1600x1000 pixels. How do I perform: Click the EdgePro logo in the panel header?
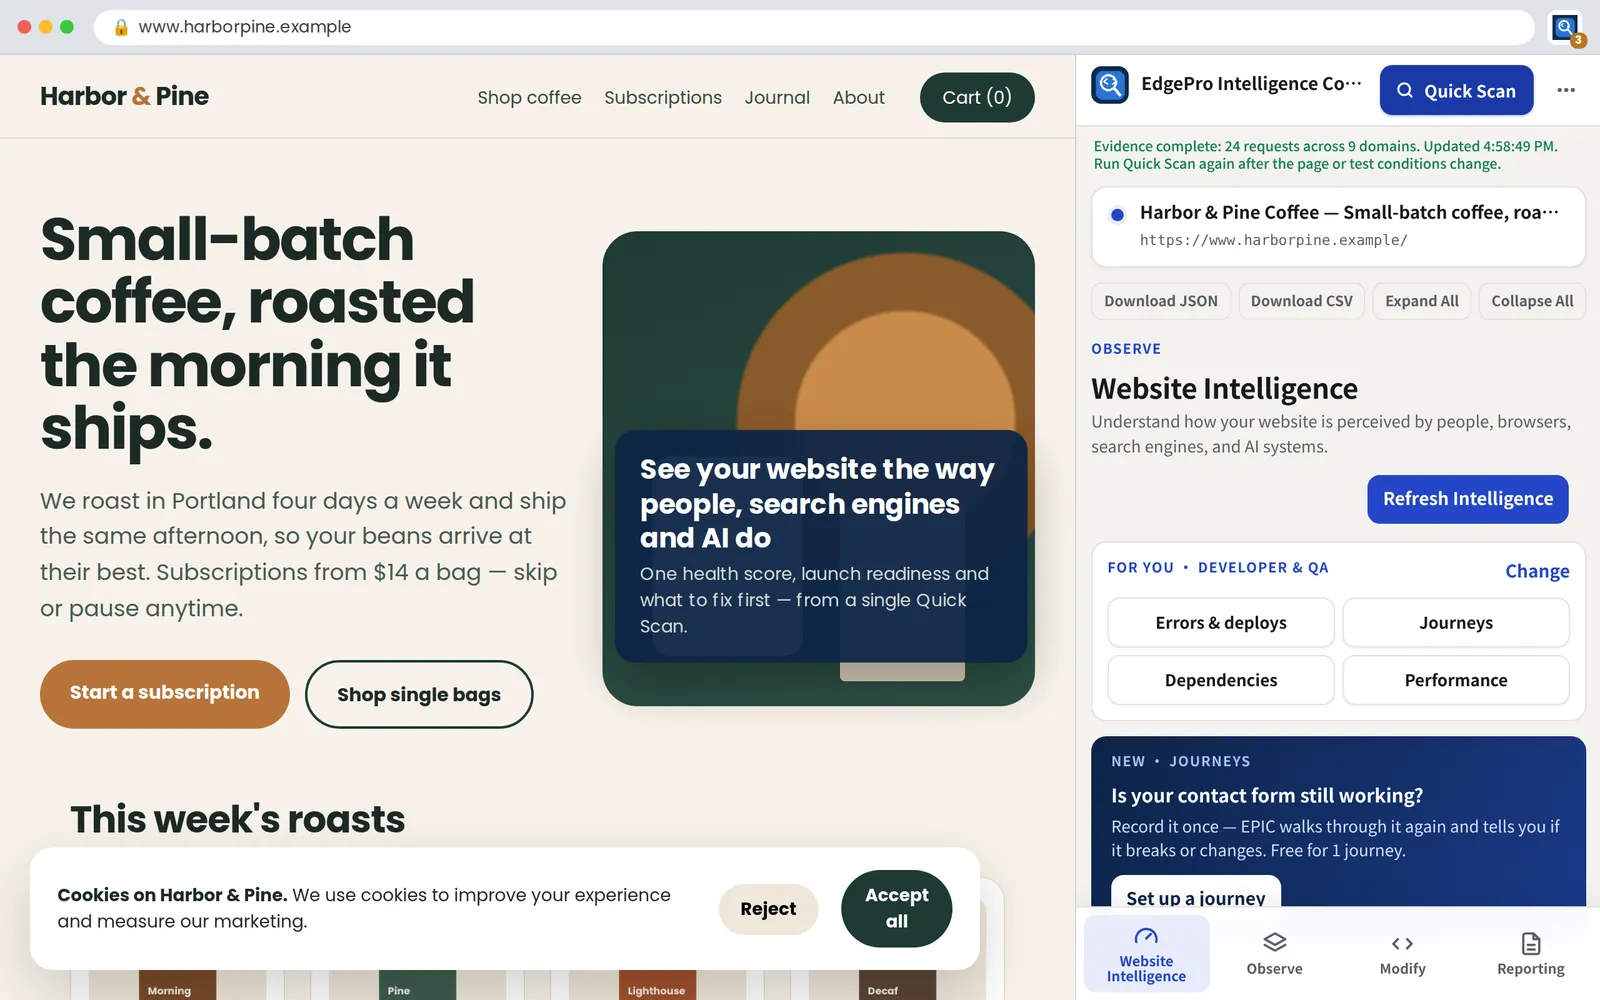pos(1110,85)
